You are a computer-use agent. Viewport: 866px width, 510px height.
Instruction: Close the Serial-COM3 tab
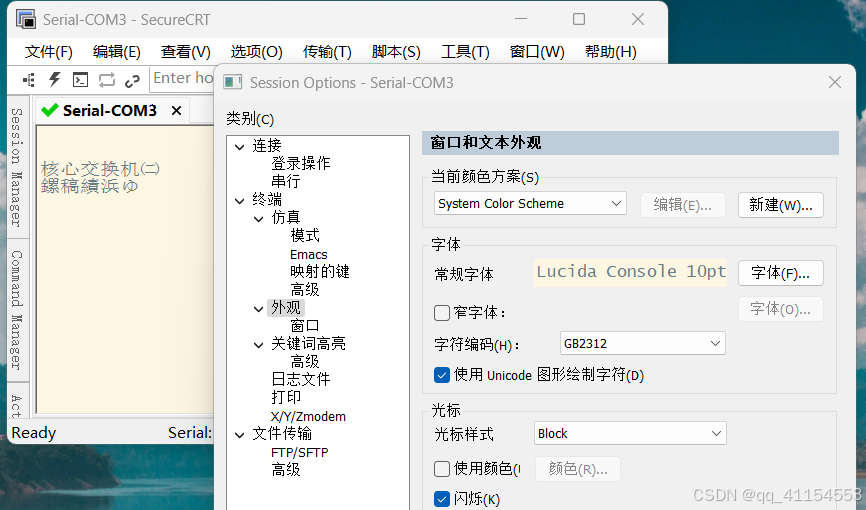[x=176, y=111]
